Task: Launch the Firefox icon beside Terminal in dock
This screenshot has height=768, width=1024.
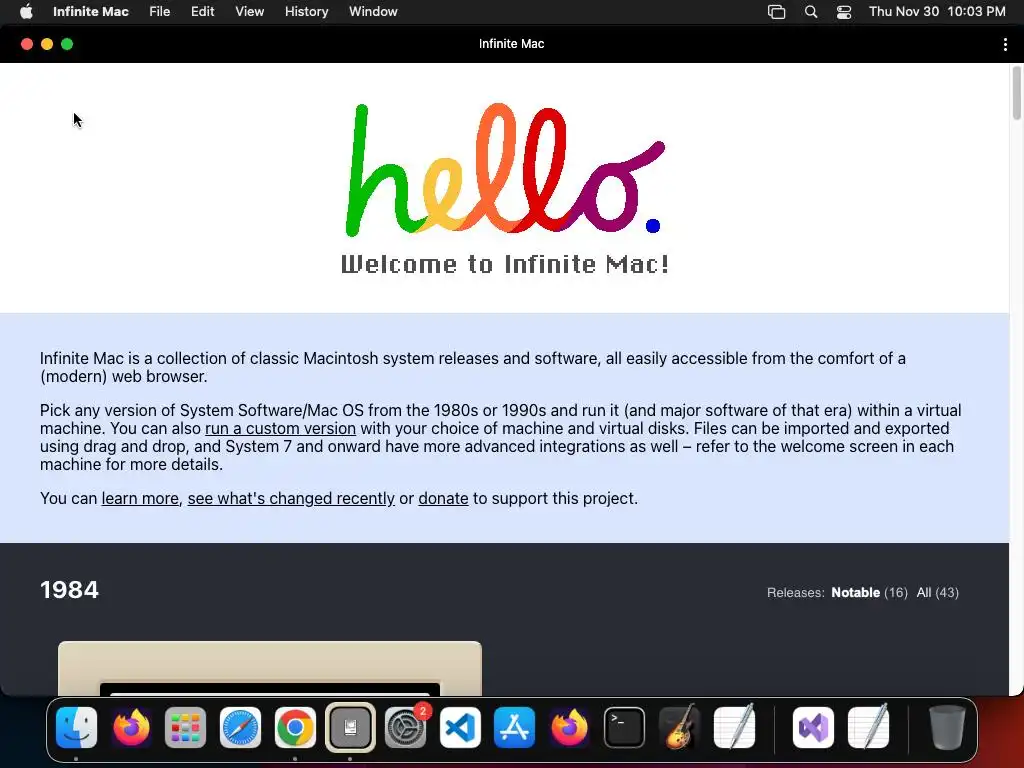Action: click(x=569, y=727)
